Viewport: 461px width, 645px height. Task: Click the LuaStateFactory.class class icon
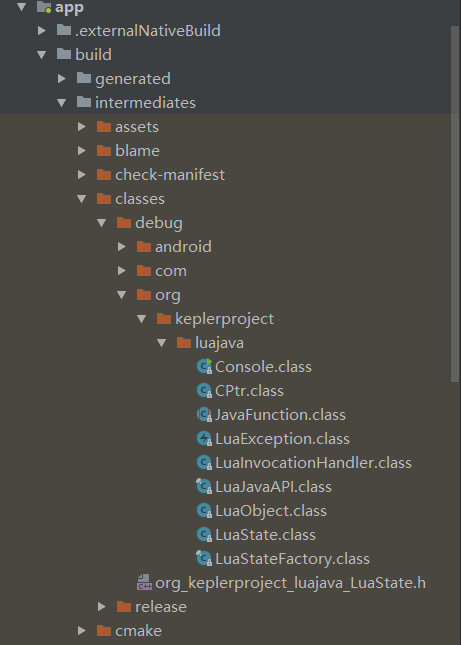tap(204, 558)
